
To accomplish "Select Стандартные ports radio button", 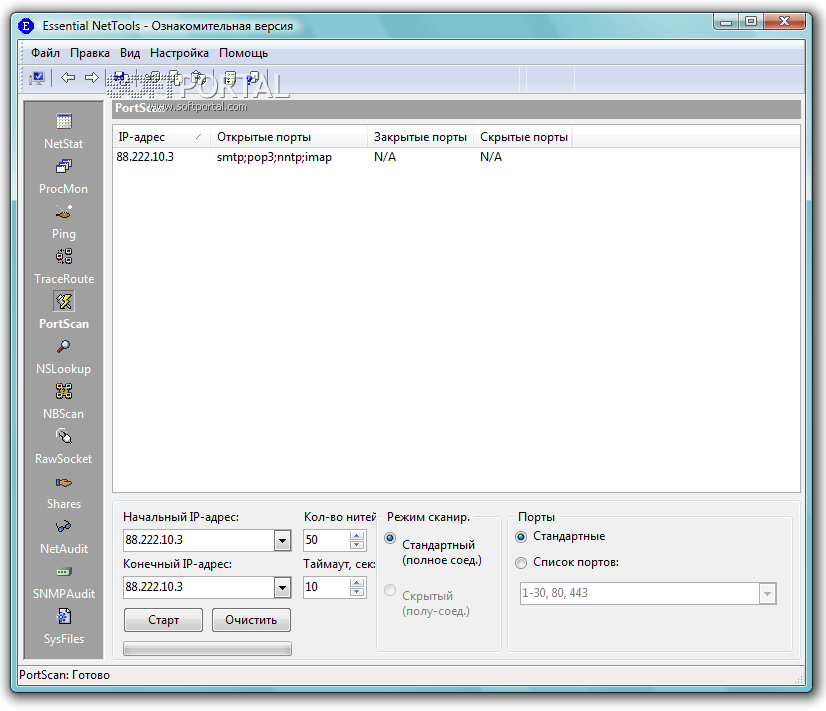I will pos(521,537).
